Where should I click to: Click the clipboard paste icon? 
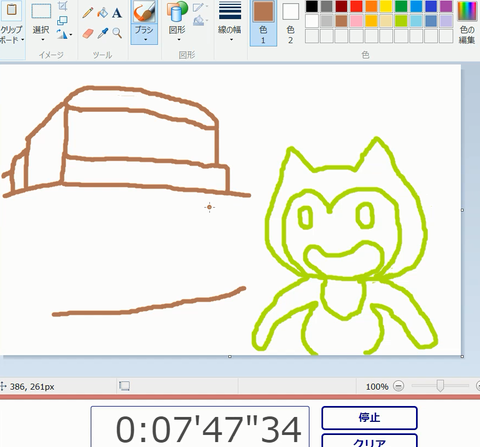pos(12,10)
